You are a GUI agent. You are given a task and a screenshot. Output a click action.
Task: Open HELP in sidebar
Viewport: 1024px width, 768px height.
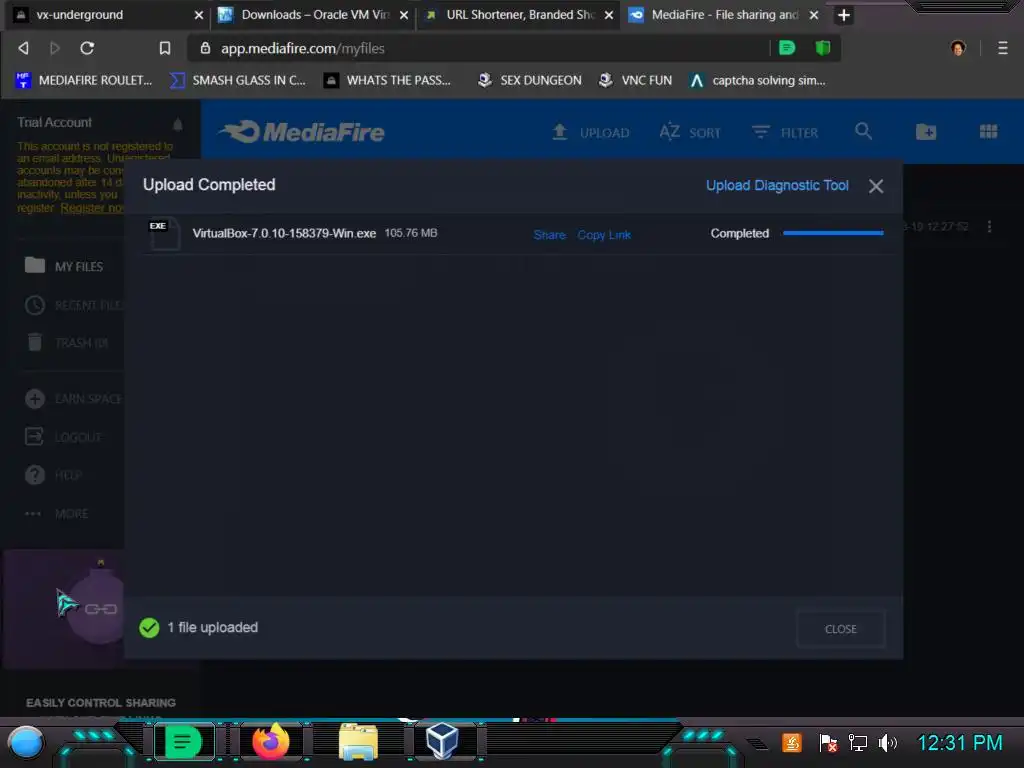click(x=54, y=475)
